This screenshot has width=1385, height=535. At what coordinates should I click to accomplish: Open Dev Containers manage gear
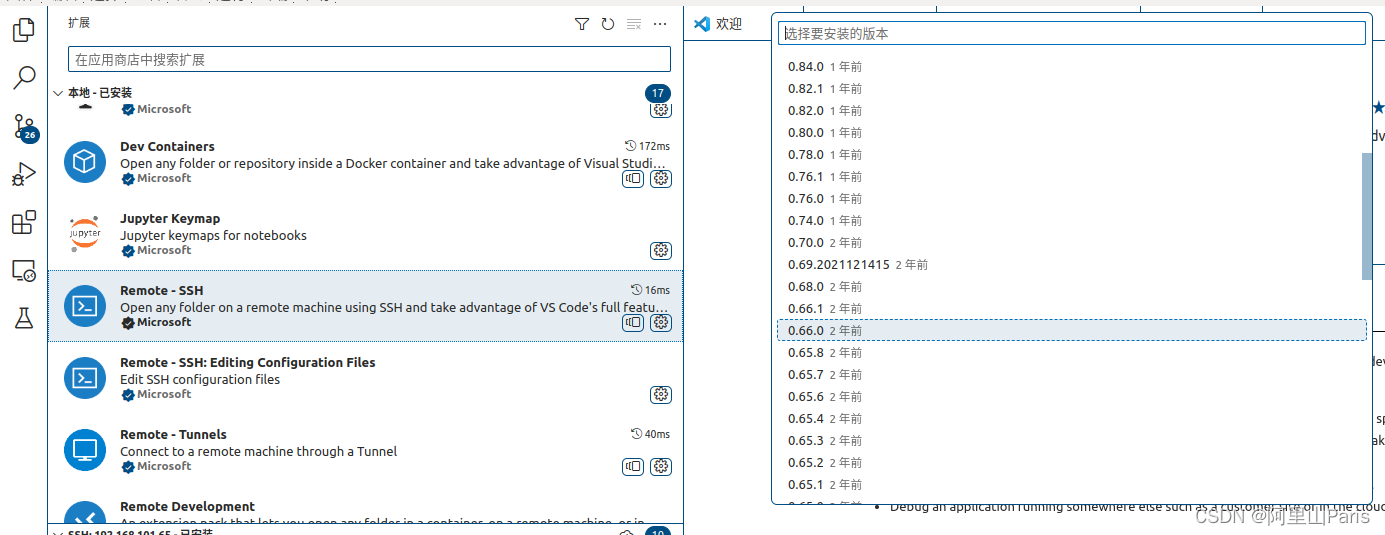click(661, 179)
